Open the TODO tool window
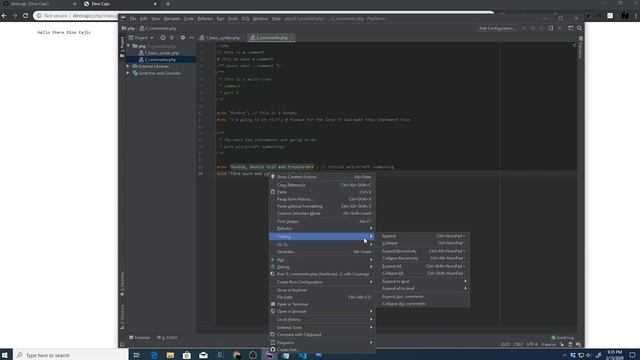Viewport: 640px width, 360px height. point(167,338)
